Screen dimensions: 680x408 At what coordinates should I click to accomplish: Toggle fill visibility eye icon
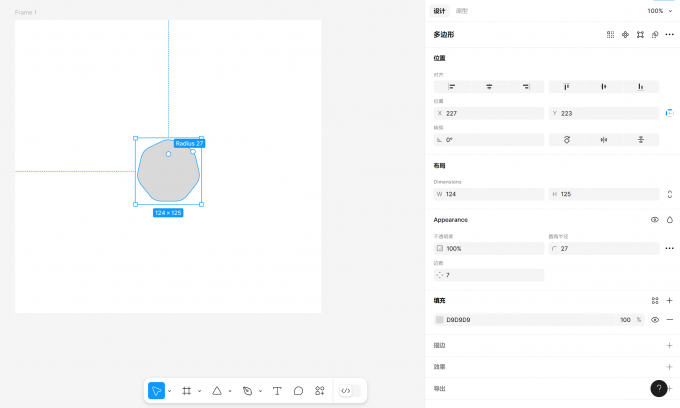pos(655,320)
